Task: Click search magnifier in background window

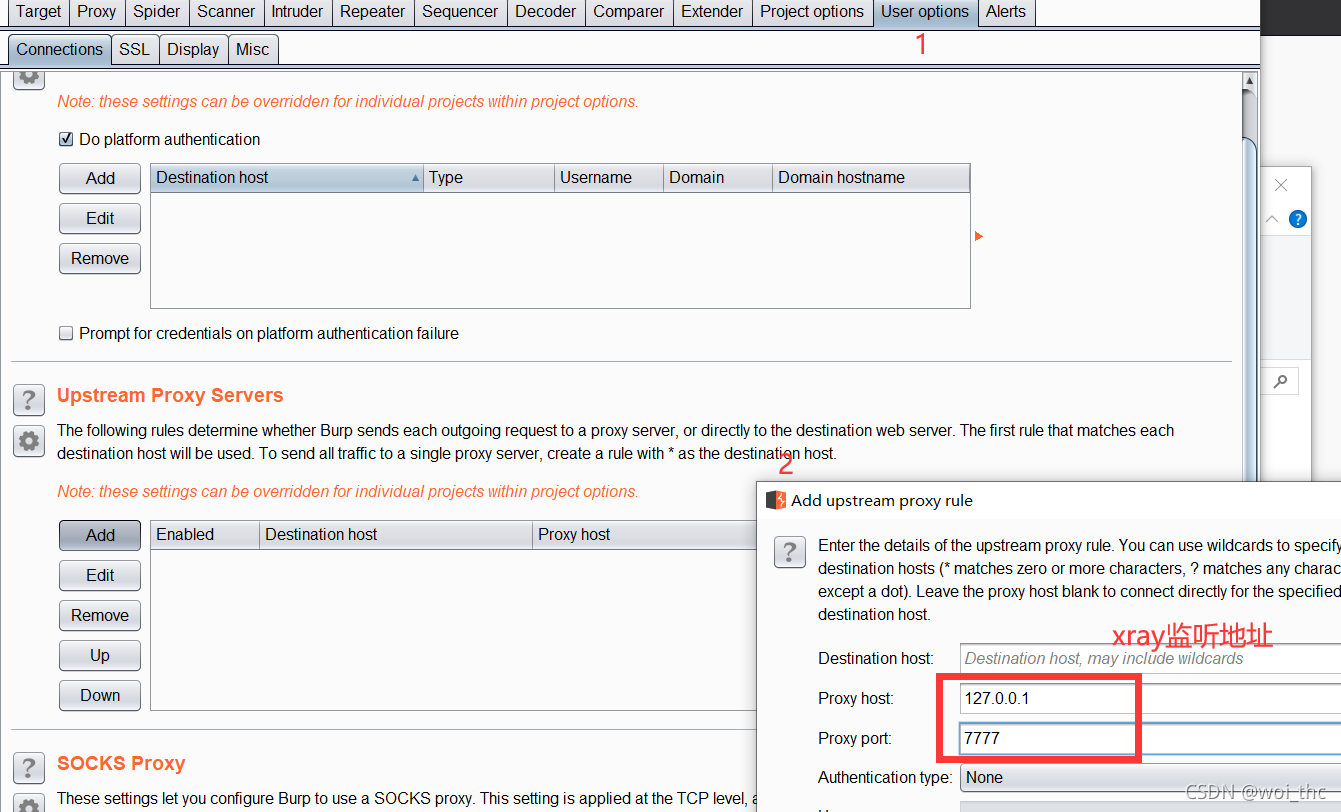Action: pos(1281,381)
